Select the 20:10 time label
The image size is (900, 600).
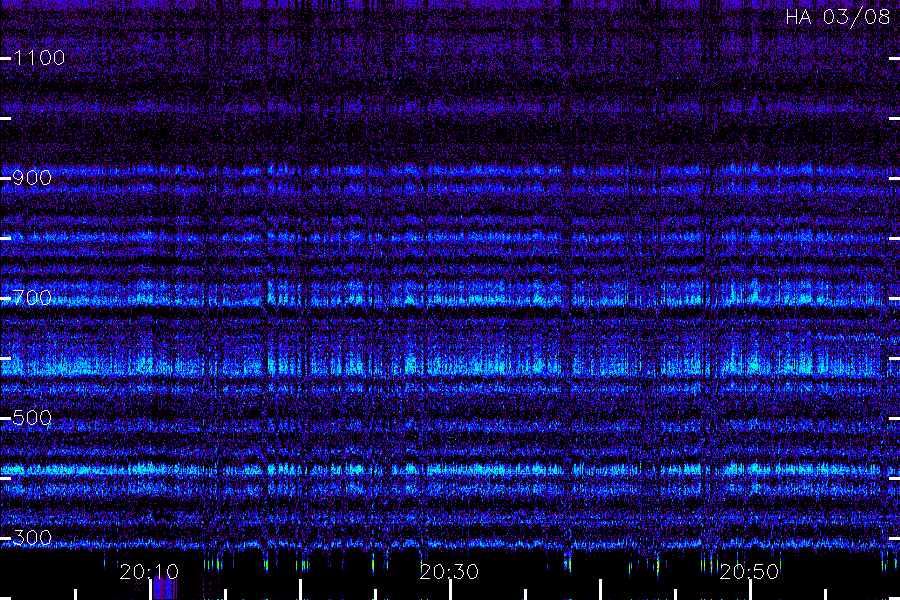pyautogui.click(x=149, y=572)
